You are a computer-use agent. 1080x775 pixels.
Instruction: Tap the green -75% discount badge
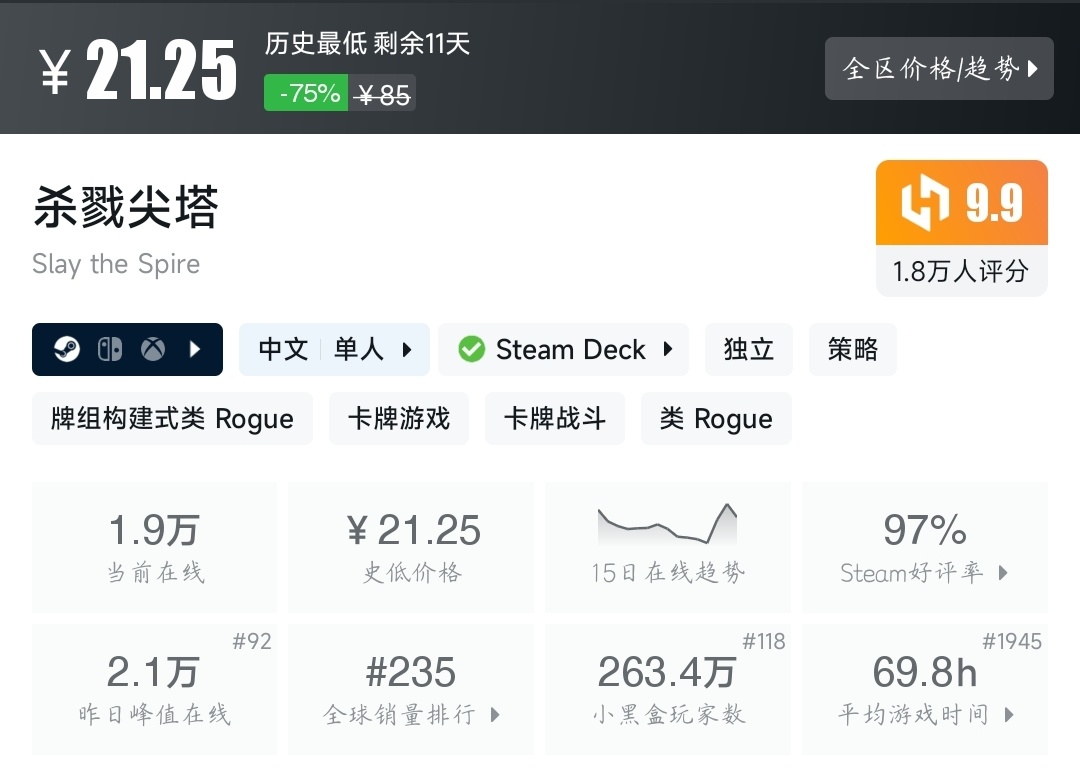pyautogui.click(x=306, y=94)
